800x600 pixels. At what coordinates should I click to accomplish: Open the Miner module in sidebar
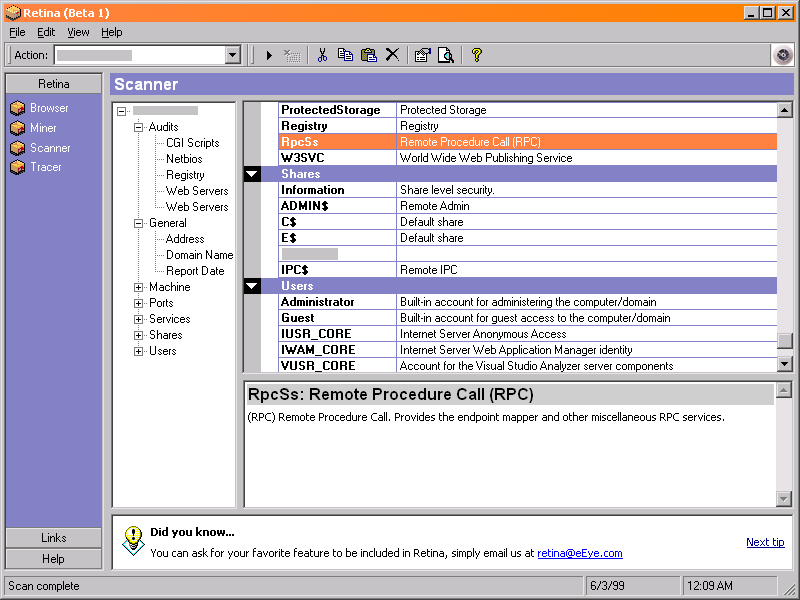point(43,128)
